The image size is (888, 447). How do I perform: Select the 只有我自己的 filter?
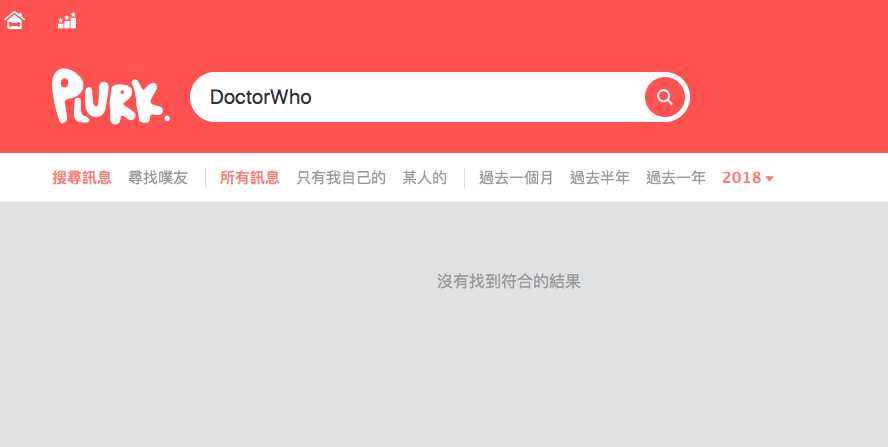(x=341, y=178)
